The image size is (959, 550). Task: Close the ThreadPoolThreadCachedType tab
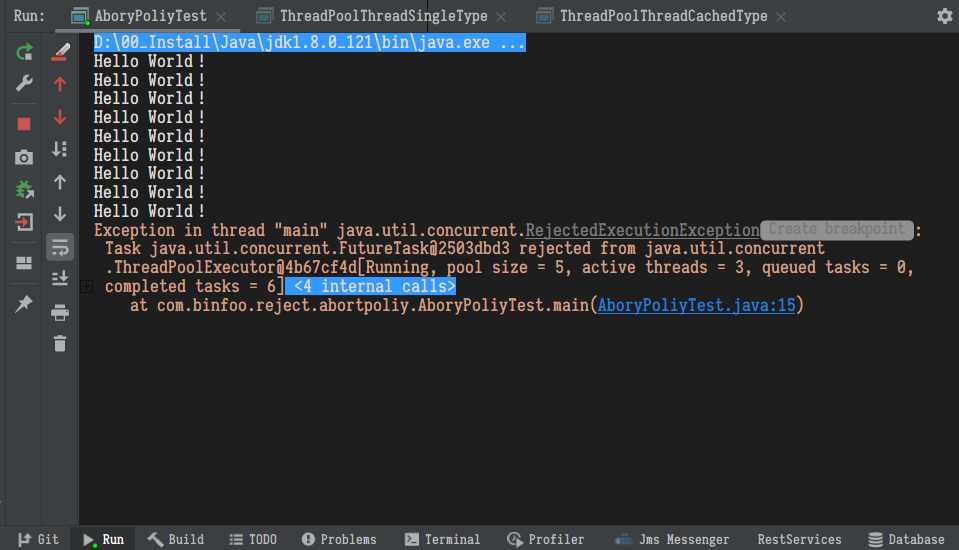(781, 17)
